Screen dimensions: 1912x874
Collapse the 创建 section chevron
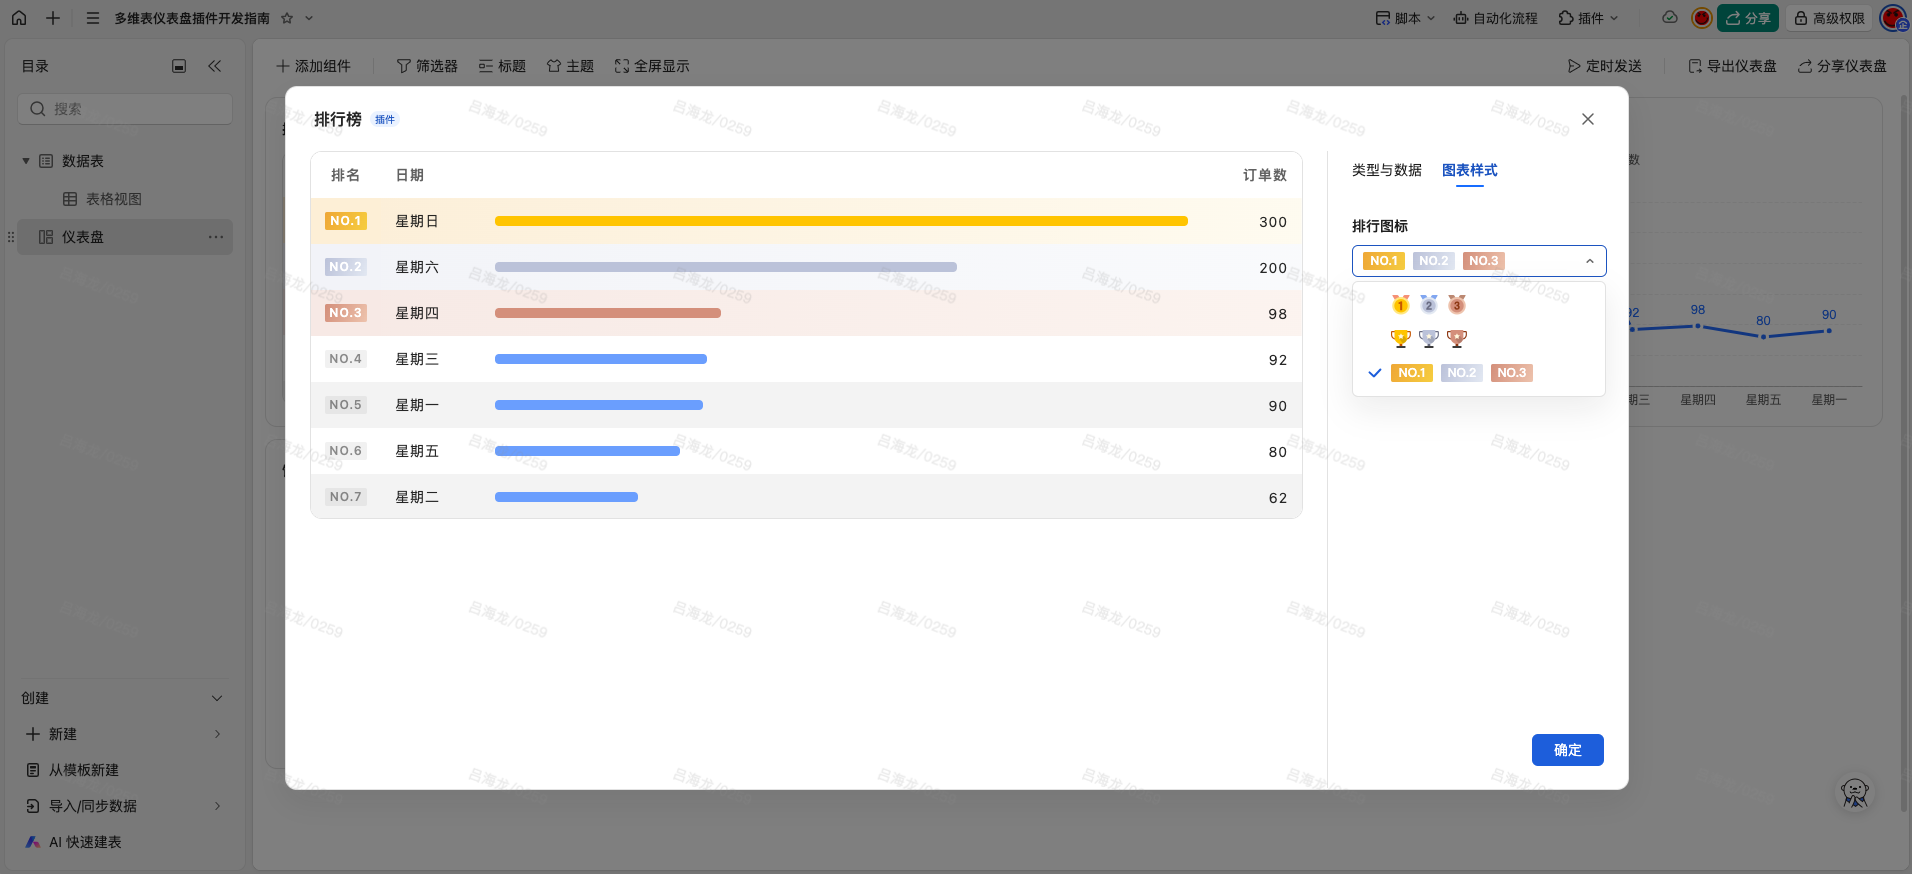(217, 698)
